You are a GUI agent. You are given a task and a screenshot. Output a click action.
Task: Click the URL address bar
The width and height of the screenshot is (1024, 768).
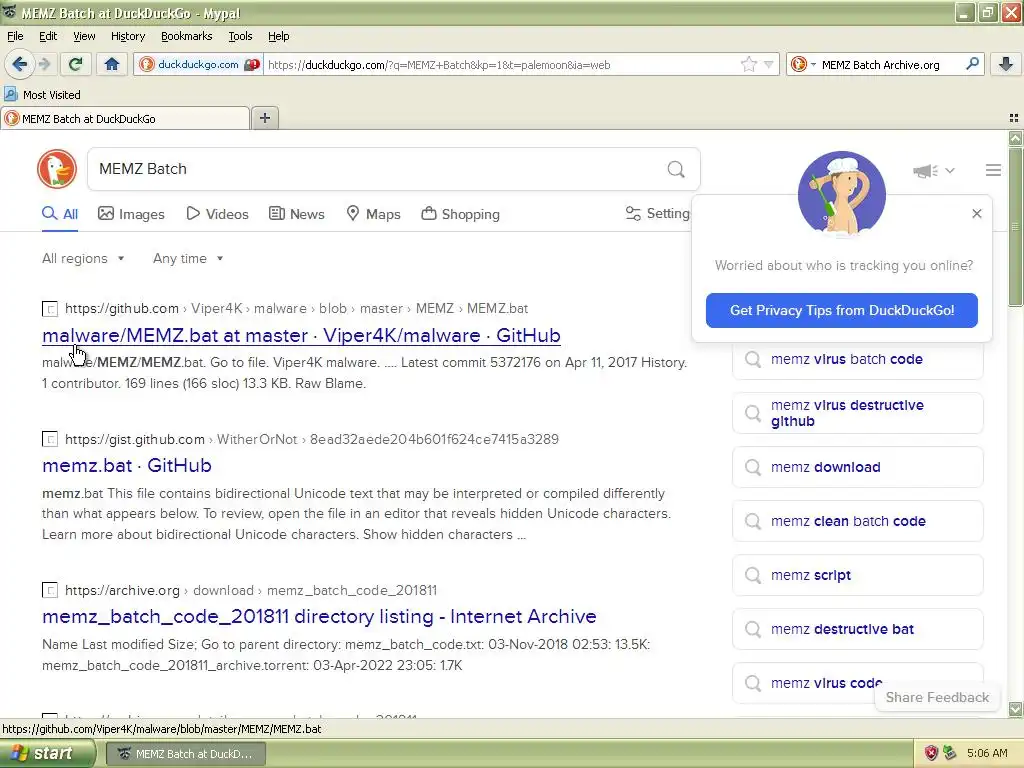[x=500, y=65]
